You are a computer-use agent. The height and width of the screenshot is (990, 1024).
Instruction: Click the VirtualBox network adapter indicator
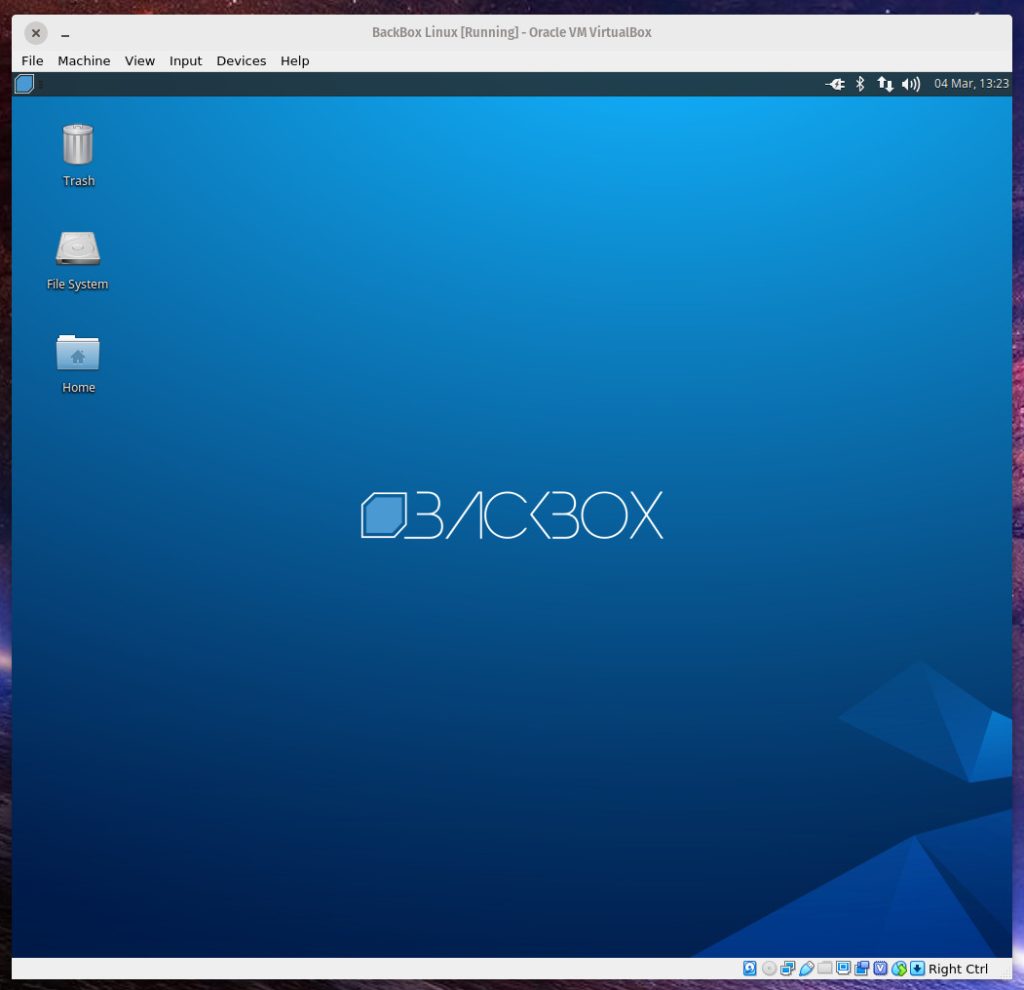pos(787,968)
